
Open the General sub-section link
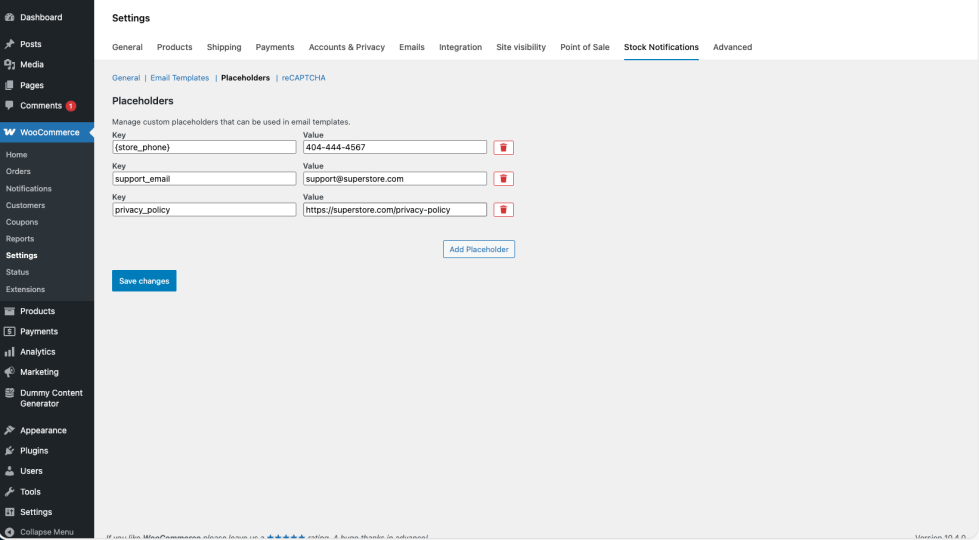(126, 78)
